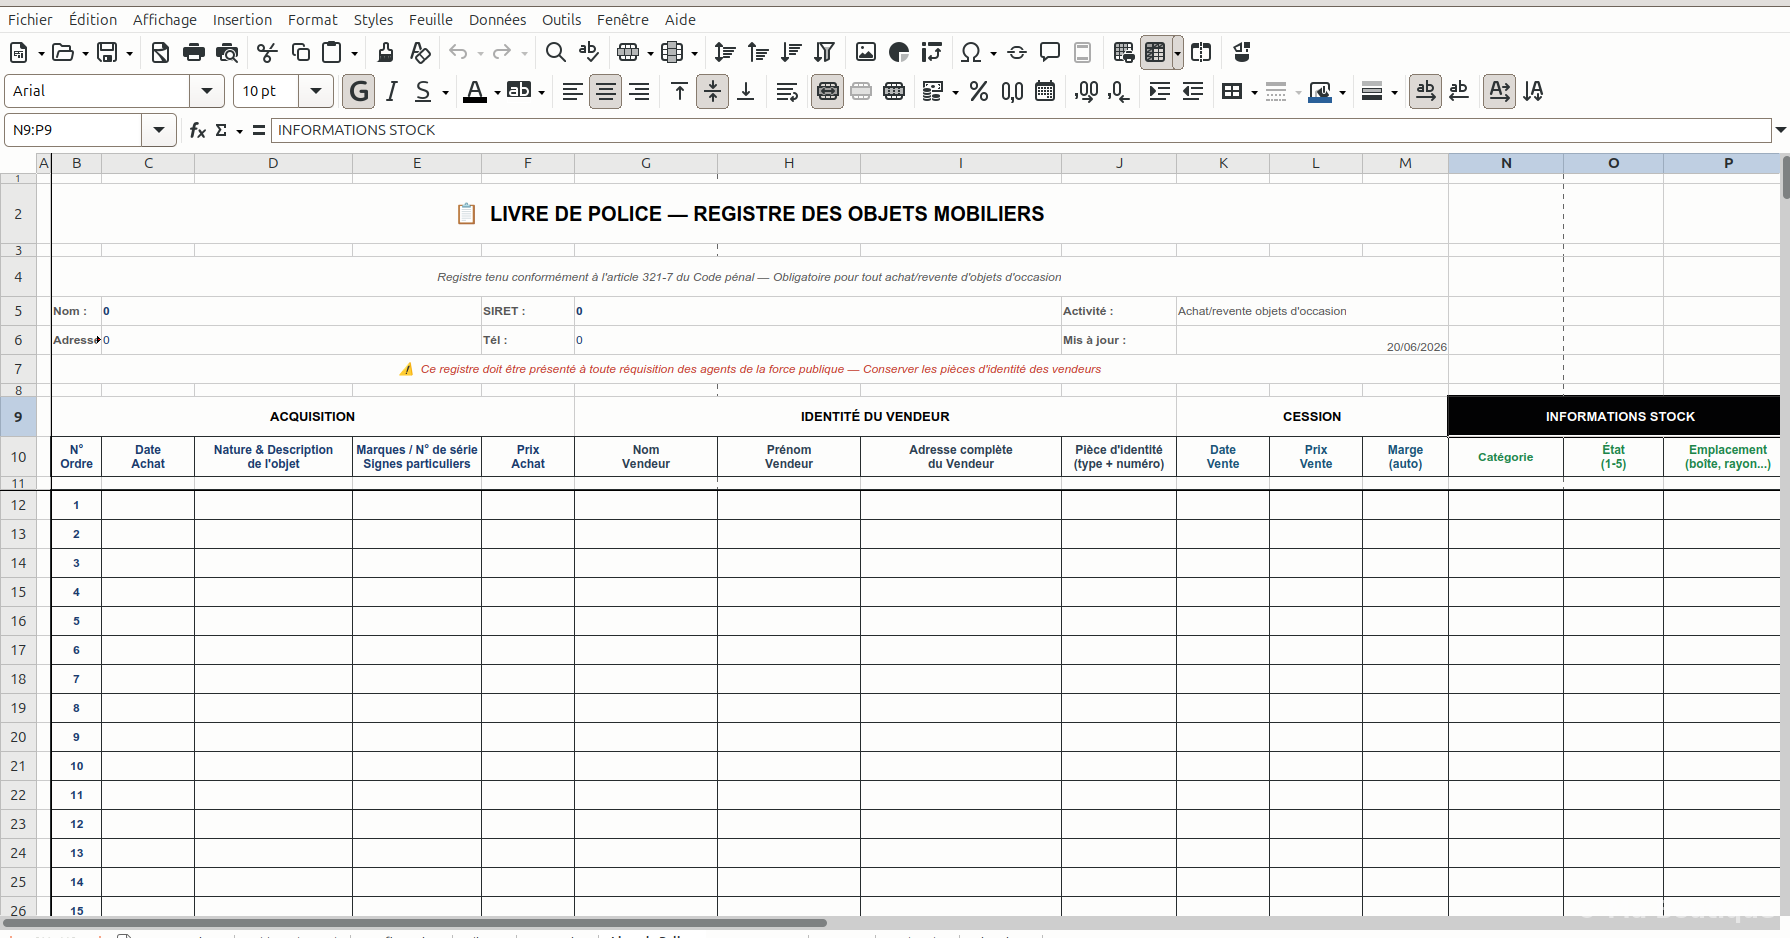Select column N header
The image size is (1790, 938).
1506,163
